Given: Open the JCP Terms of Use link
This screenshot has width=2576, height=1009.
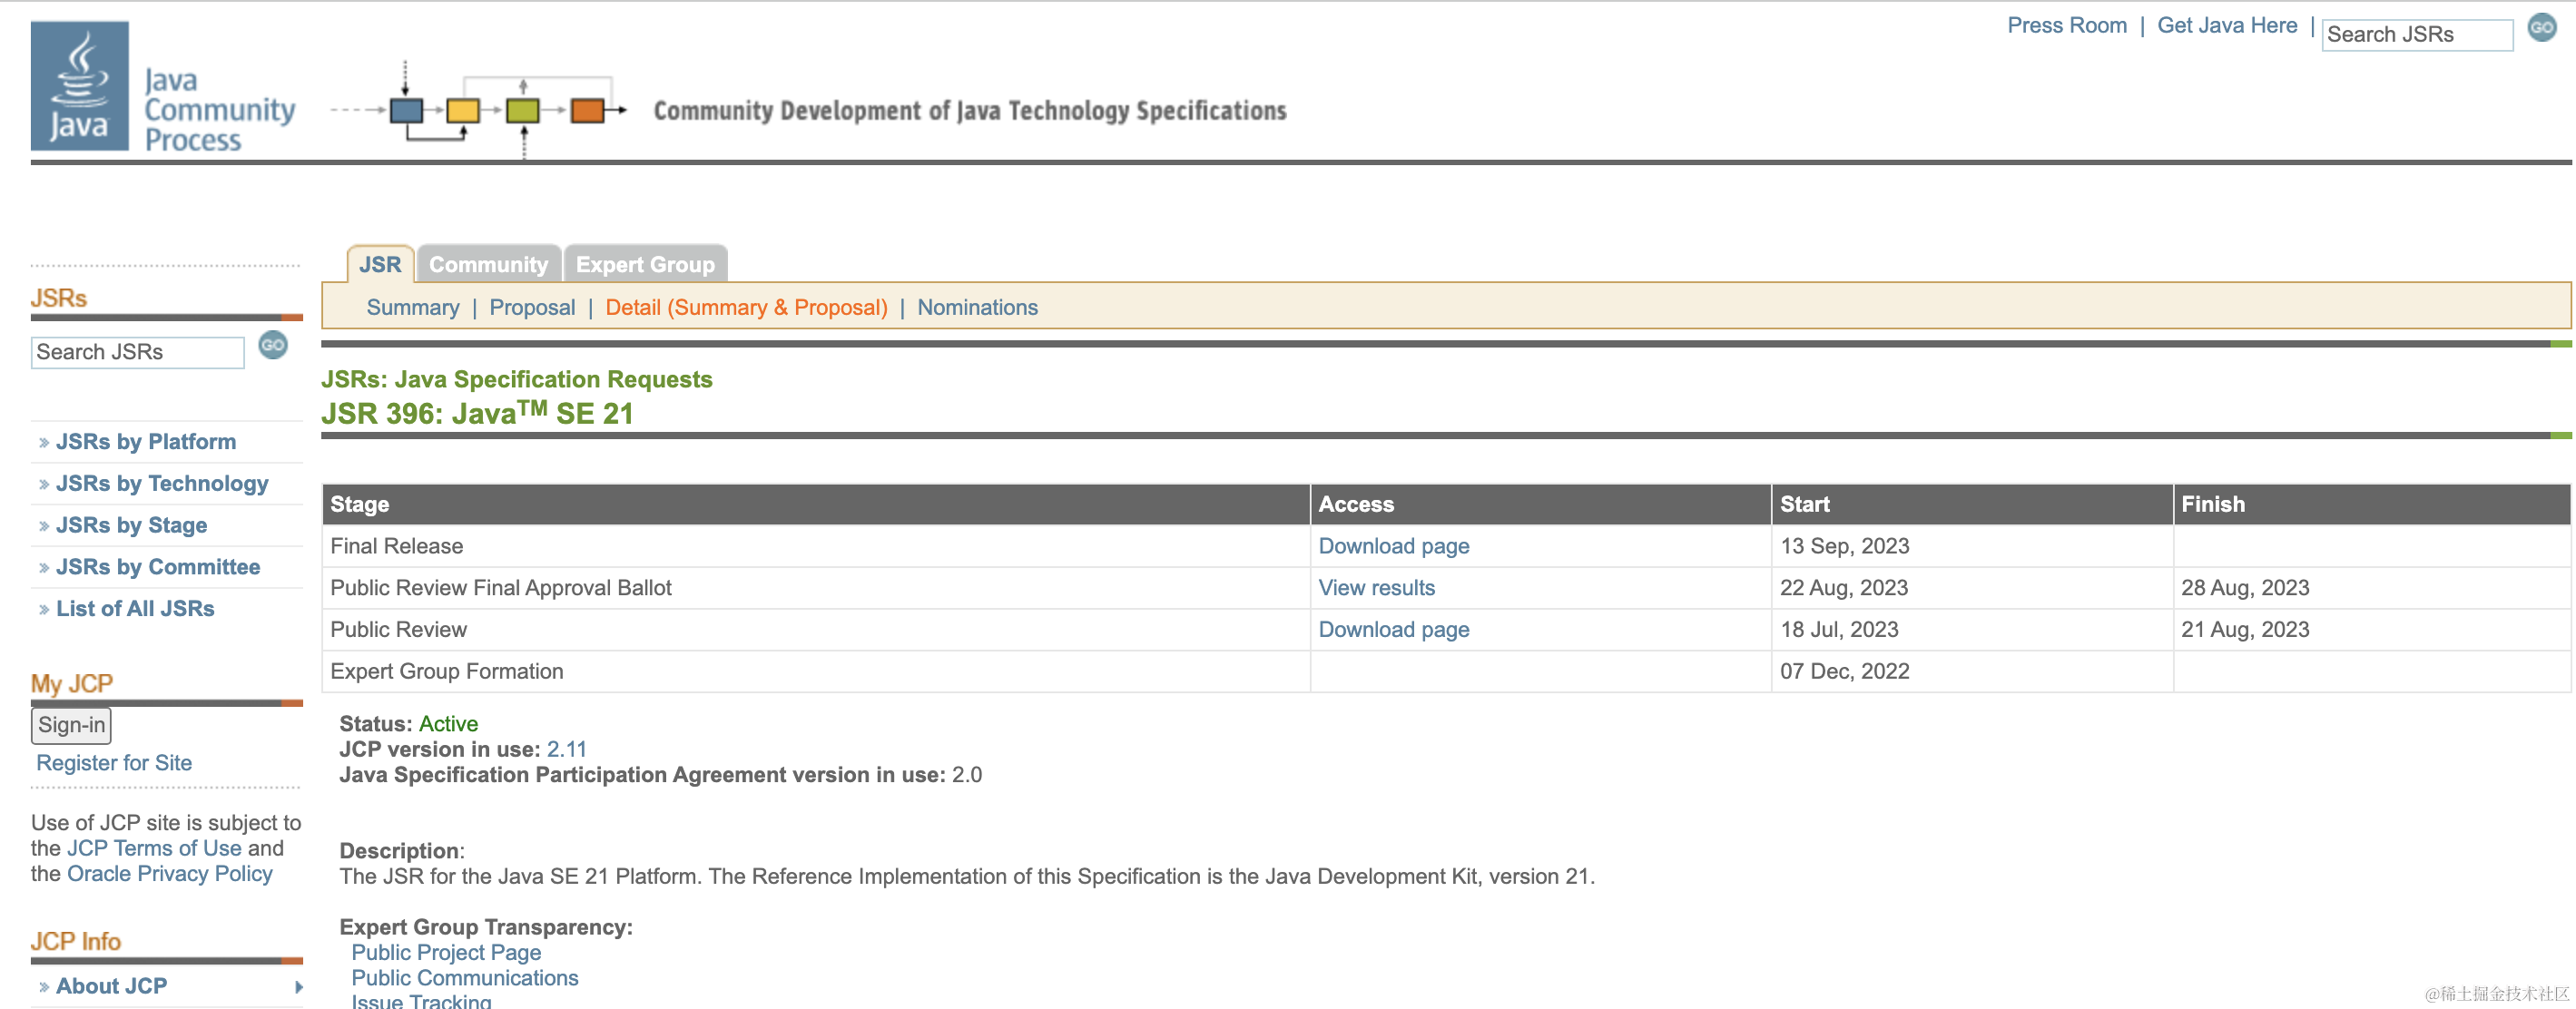Looking at the screenshot, I should click(x=154, y=848).
